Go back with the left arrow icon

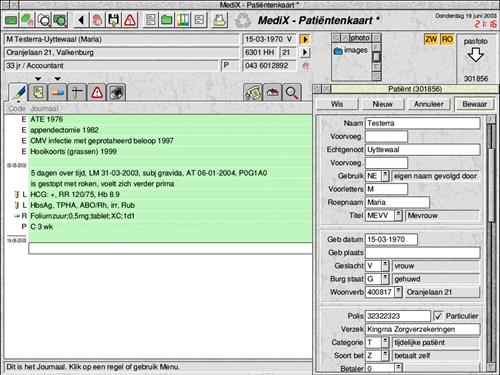pos(80,20)
